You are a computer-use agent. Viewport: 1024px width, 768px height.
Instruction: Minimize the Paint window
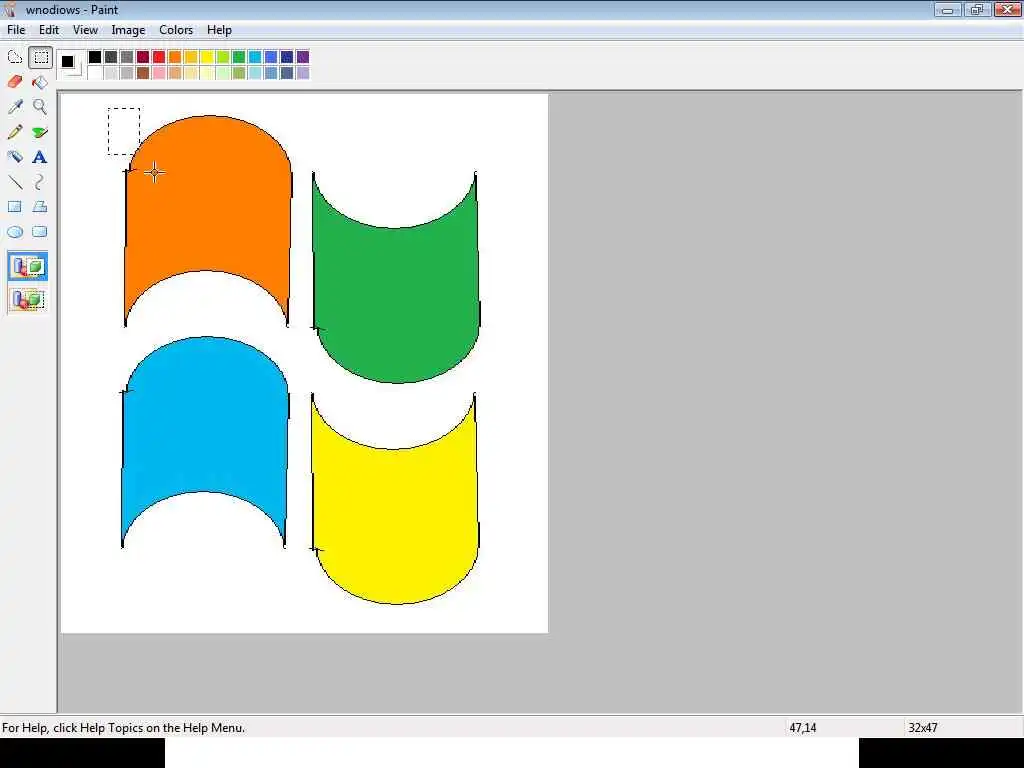pyautogui.click(x=948, y=10)
